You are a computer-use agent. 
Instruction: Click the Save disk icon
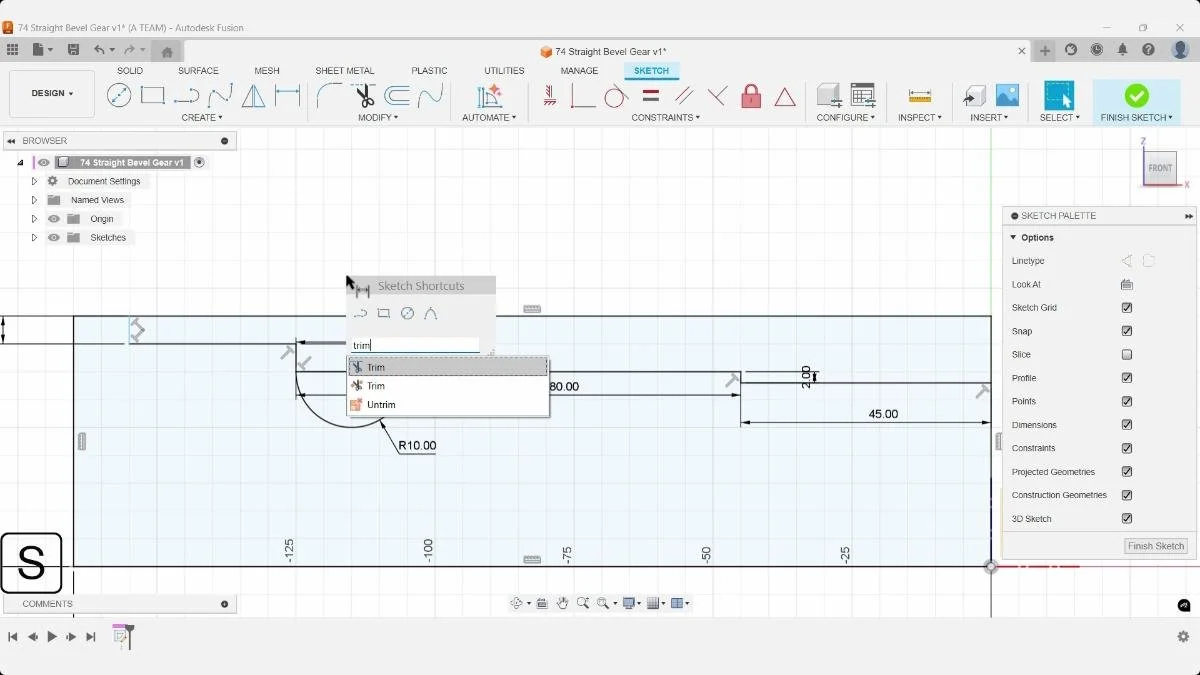click(x=73, y=49)
